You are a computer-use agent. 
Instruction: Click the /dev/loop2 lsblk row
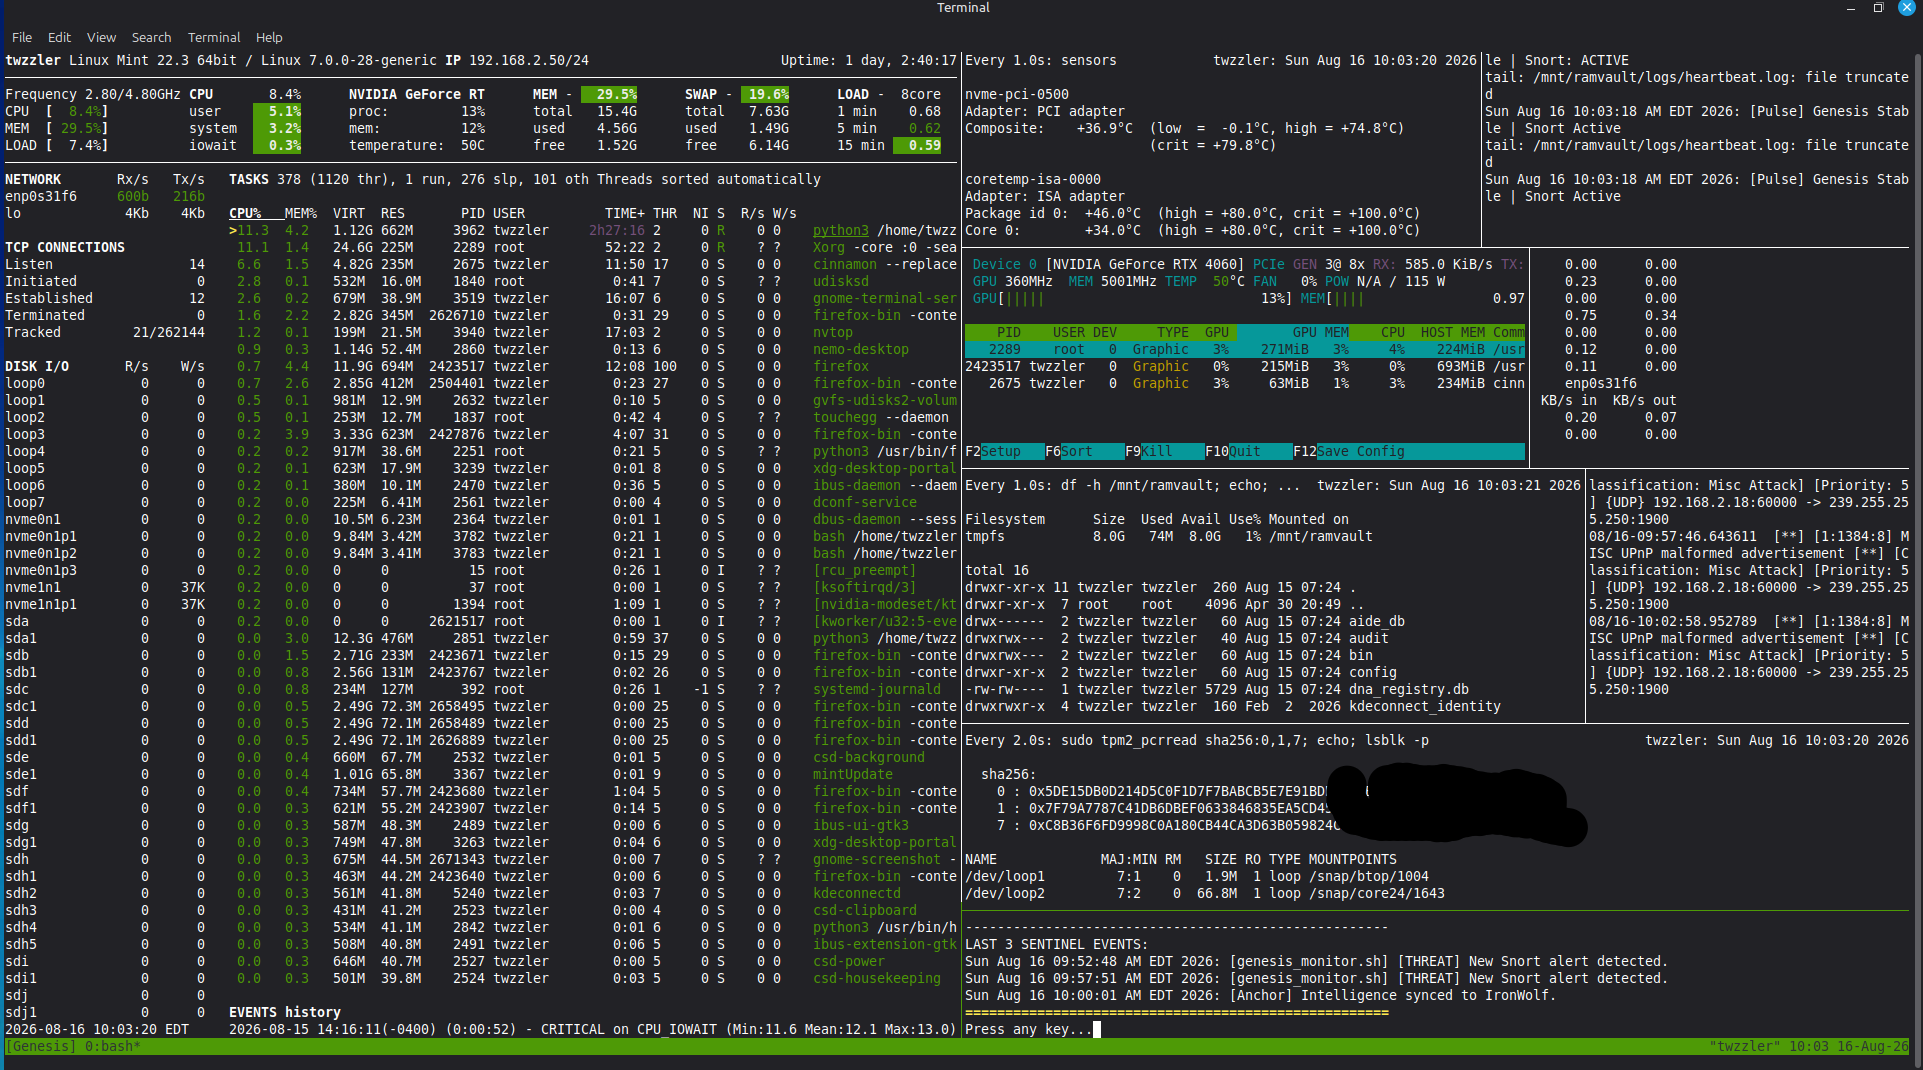click(1205, 893)
